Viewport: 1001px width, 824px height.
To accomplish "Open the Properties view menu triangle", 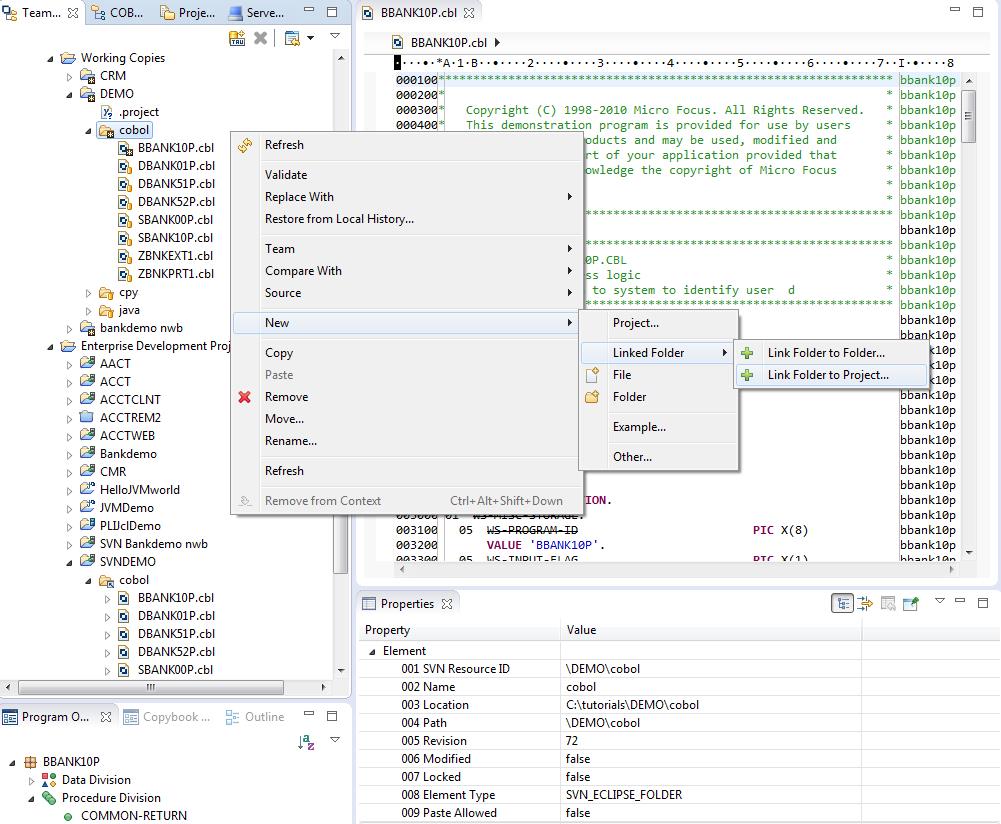I will pyautogui.click(x=940, y=601).
